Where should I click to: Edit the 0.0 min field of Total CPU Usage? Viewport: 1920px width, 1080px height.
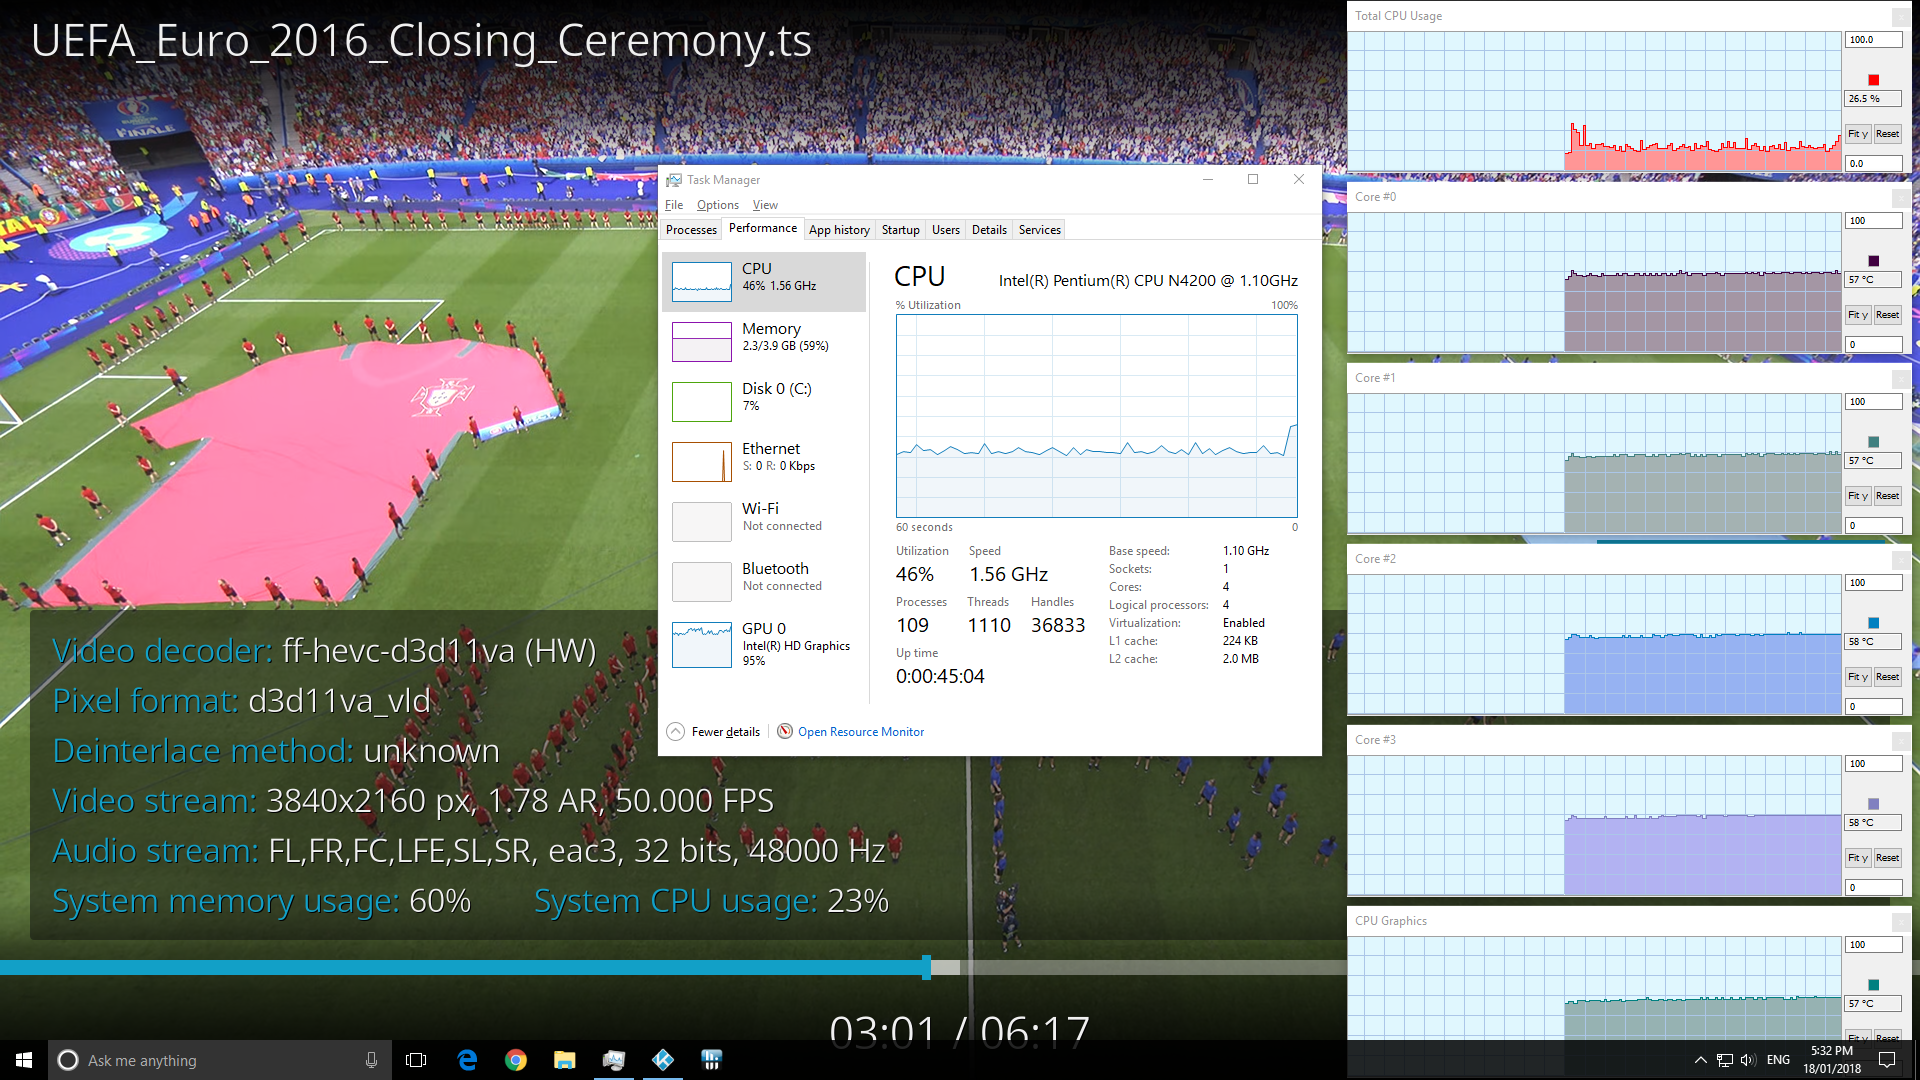click(x=1873, y=163)
